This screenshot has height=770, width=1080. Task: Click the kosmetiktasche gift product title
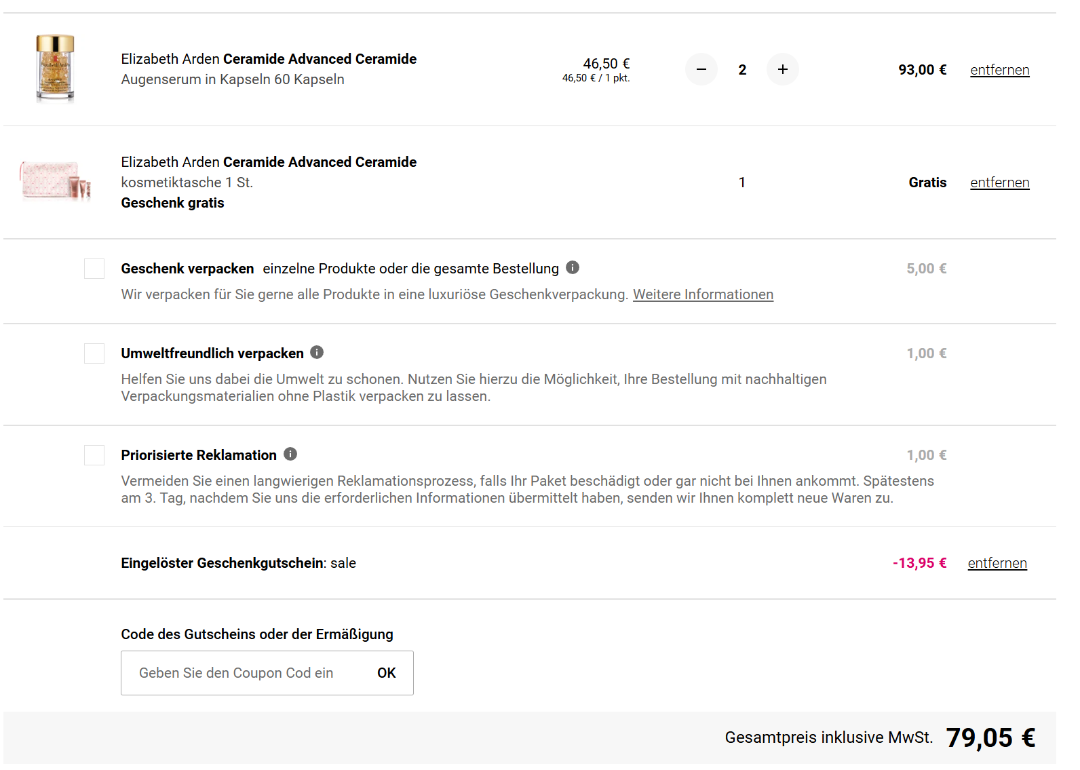[268, 162]
